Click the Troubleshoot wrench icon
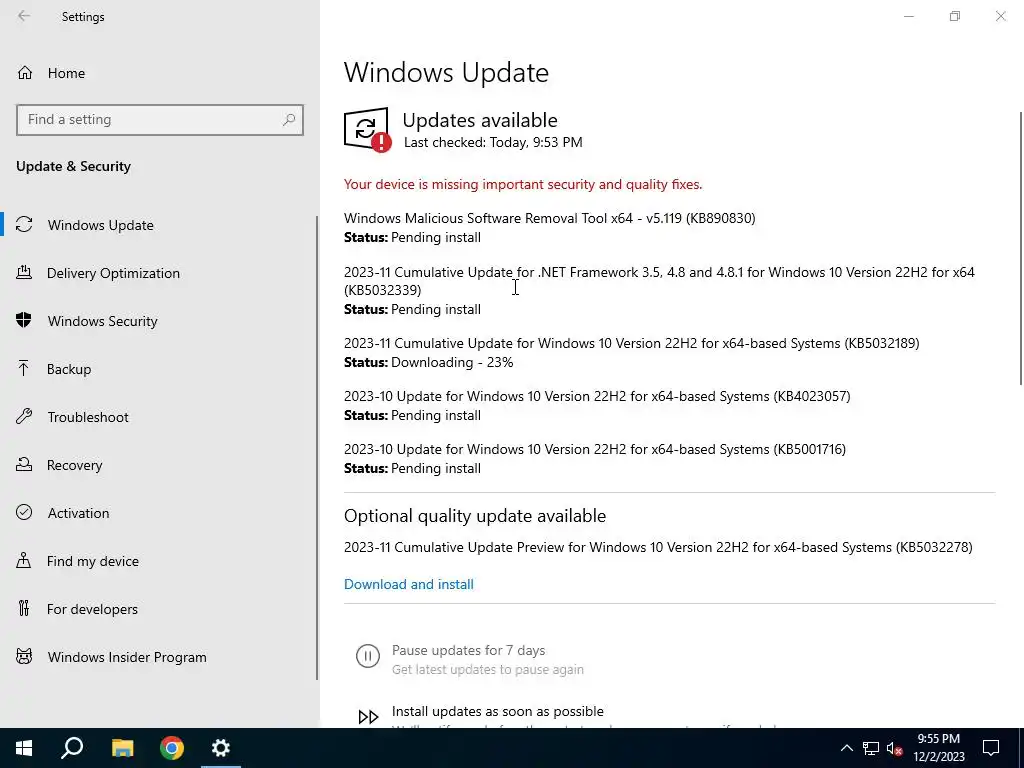This screenshot has height=768, width=1024. (24, 417)
